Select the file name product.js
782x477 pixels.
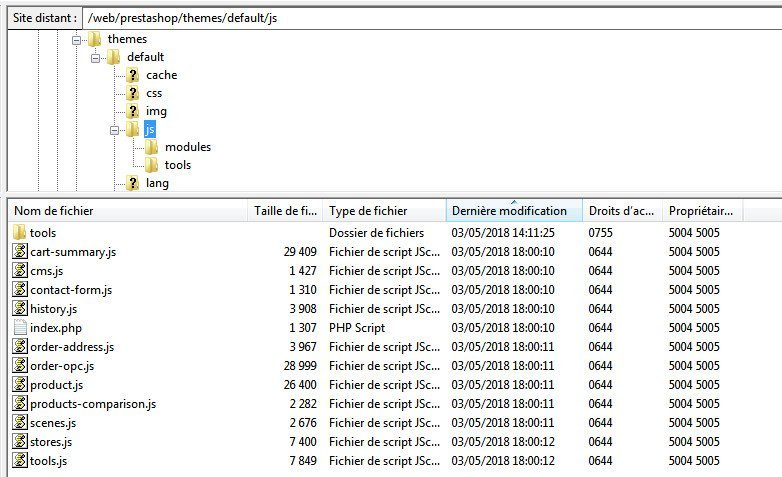click(56, 385)
